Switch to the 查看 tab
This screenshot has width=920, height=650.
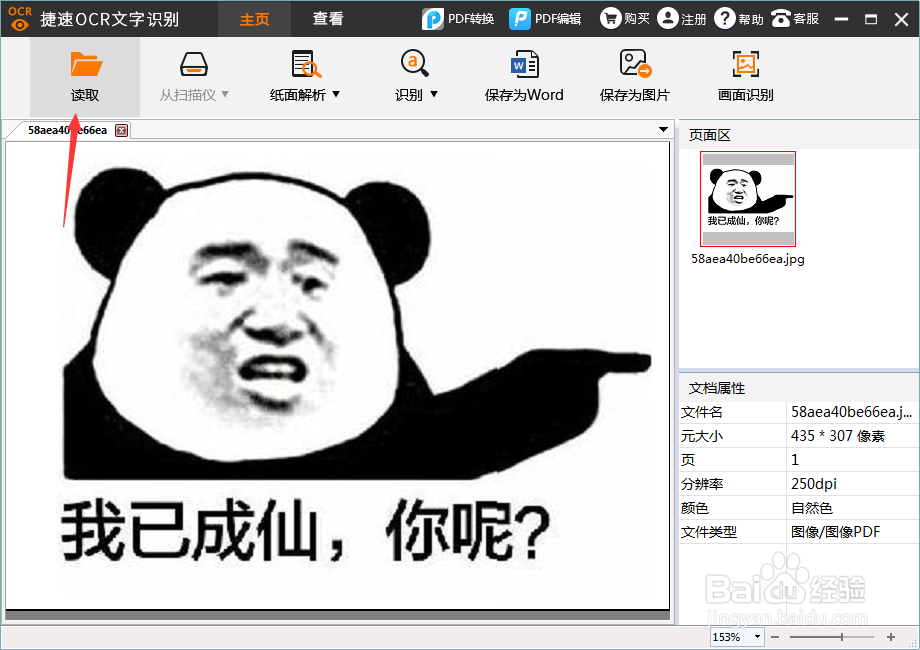point(327,19)
